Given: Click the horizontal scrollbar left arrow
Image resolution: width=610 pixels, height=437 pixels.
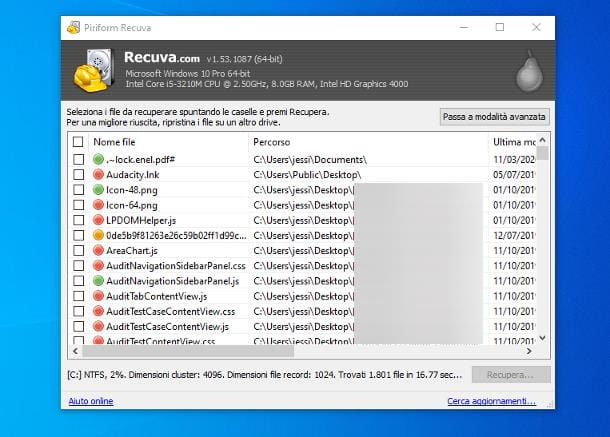Looking at the screenshot, I should [x=75, y=351].
